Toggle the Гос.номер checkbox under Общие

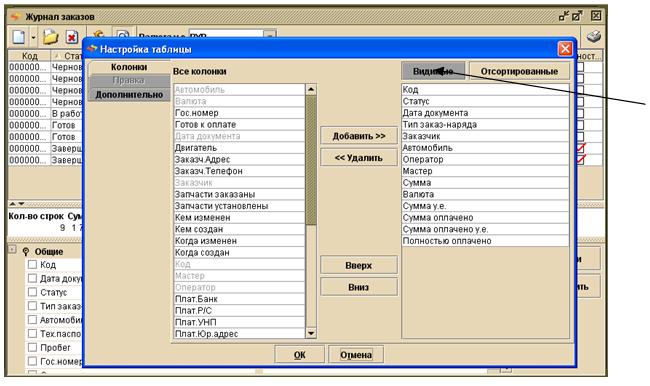32,361
